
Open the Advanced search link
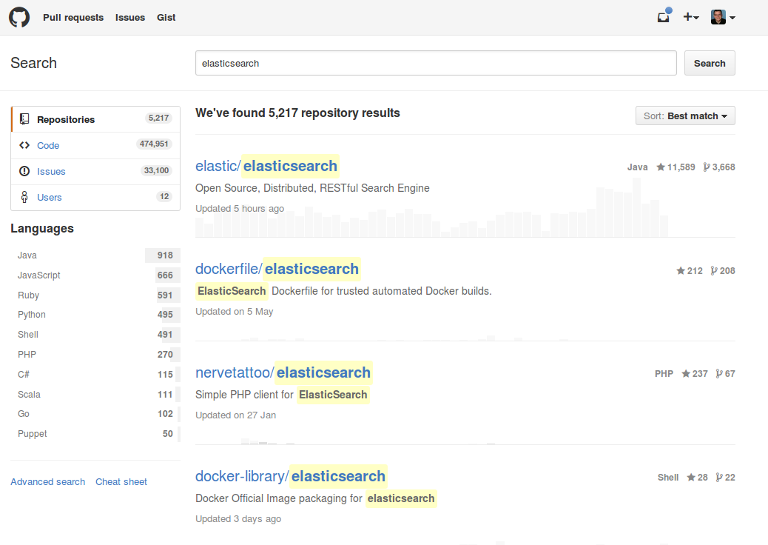(48, 482)
